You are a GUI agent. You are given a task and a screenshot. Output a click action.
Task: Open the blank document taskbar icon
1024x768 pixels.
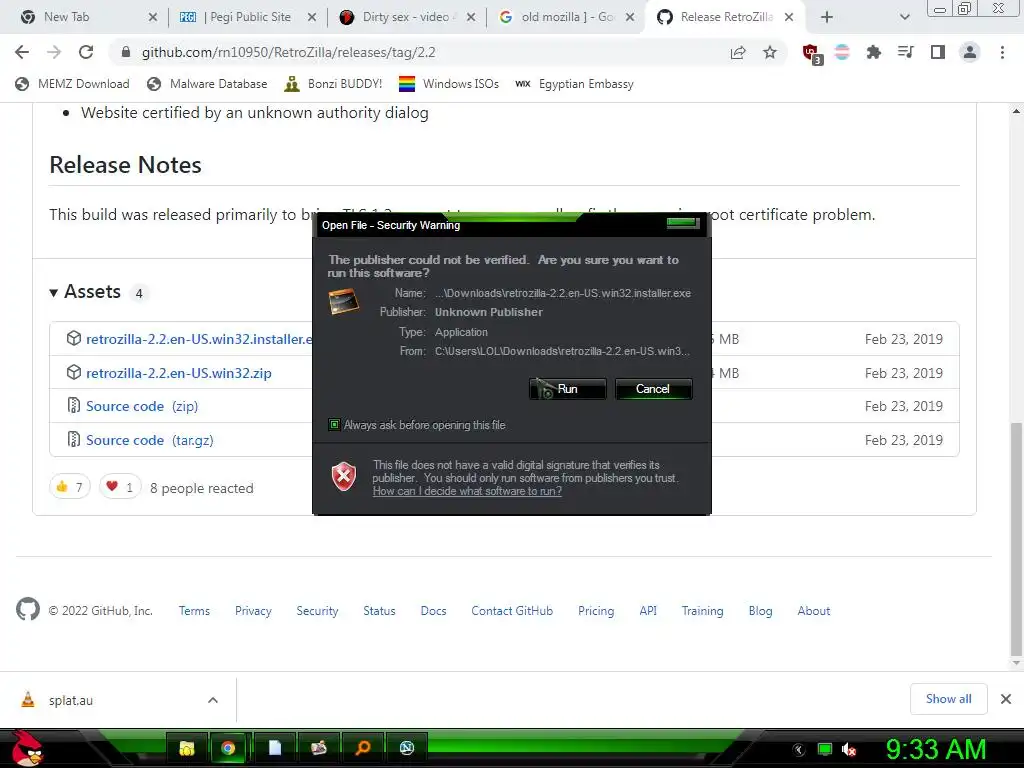[x=275, y=748]
